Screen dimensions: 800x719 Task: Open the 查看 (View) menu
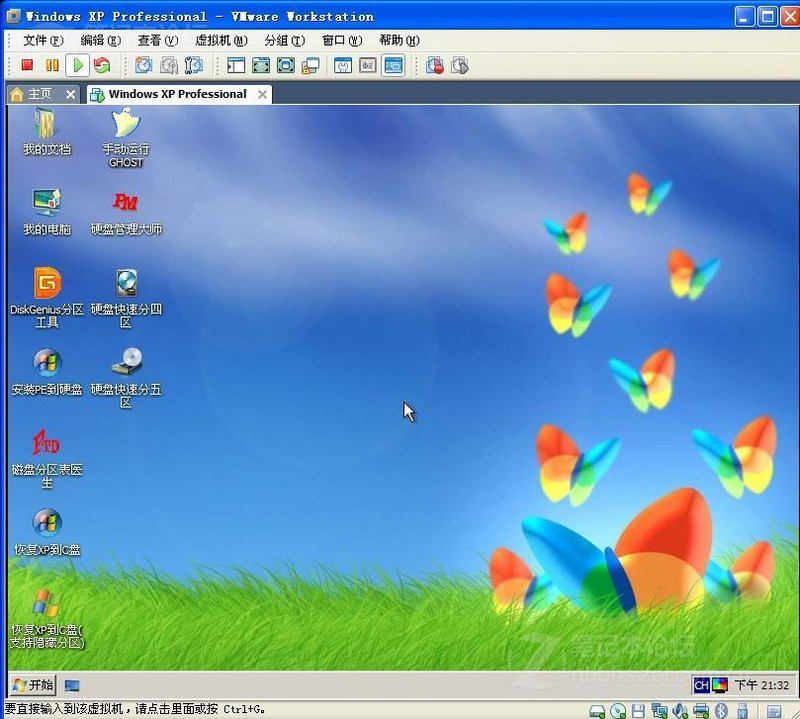pos(157,40)
